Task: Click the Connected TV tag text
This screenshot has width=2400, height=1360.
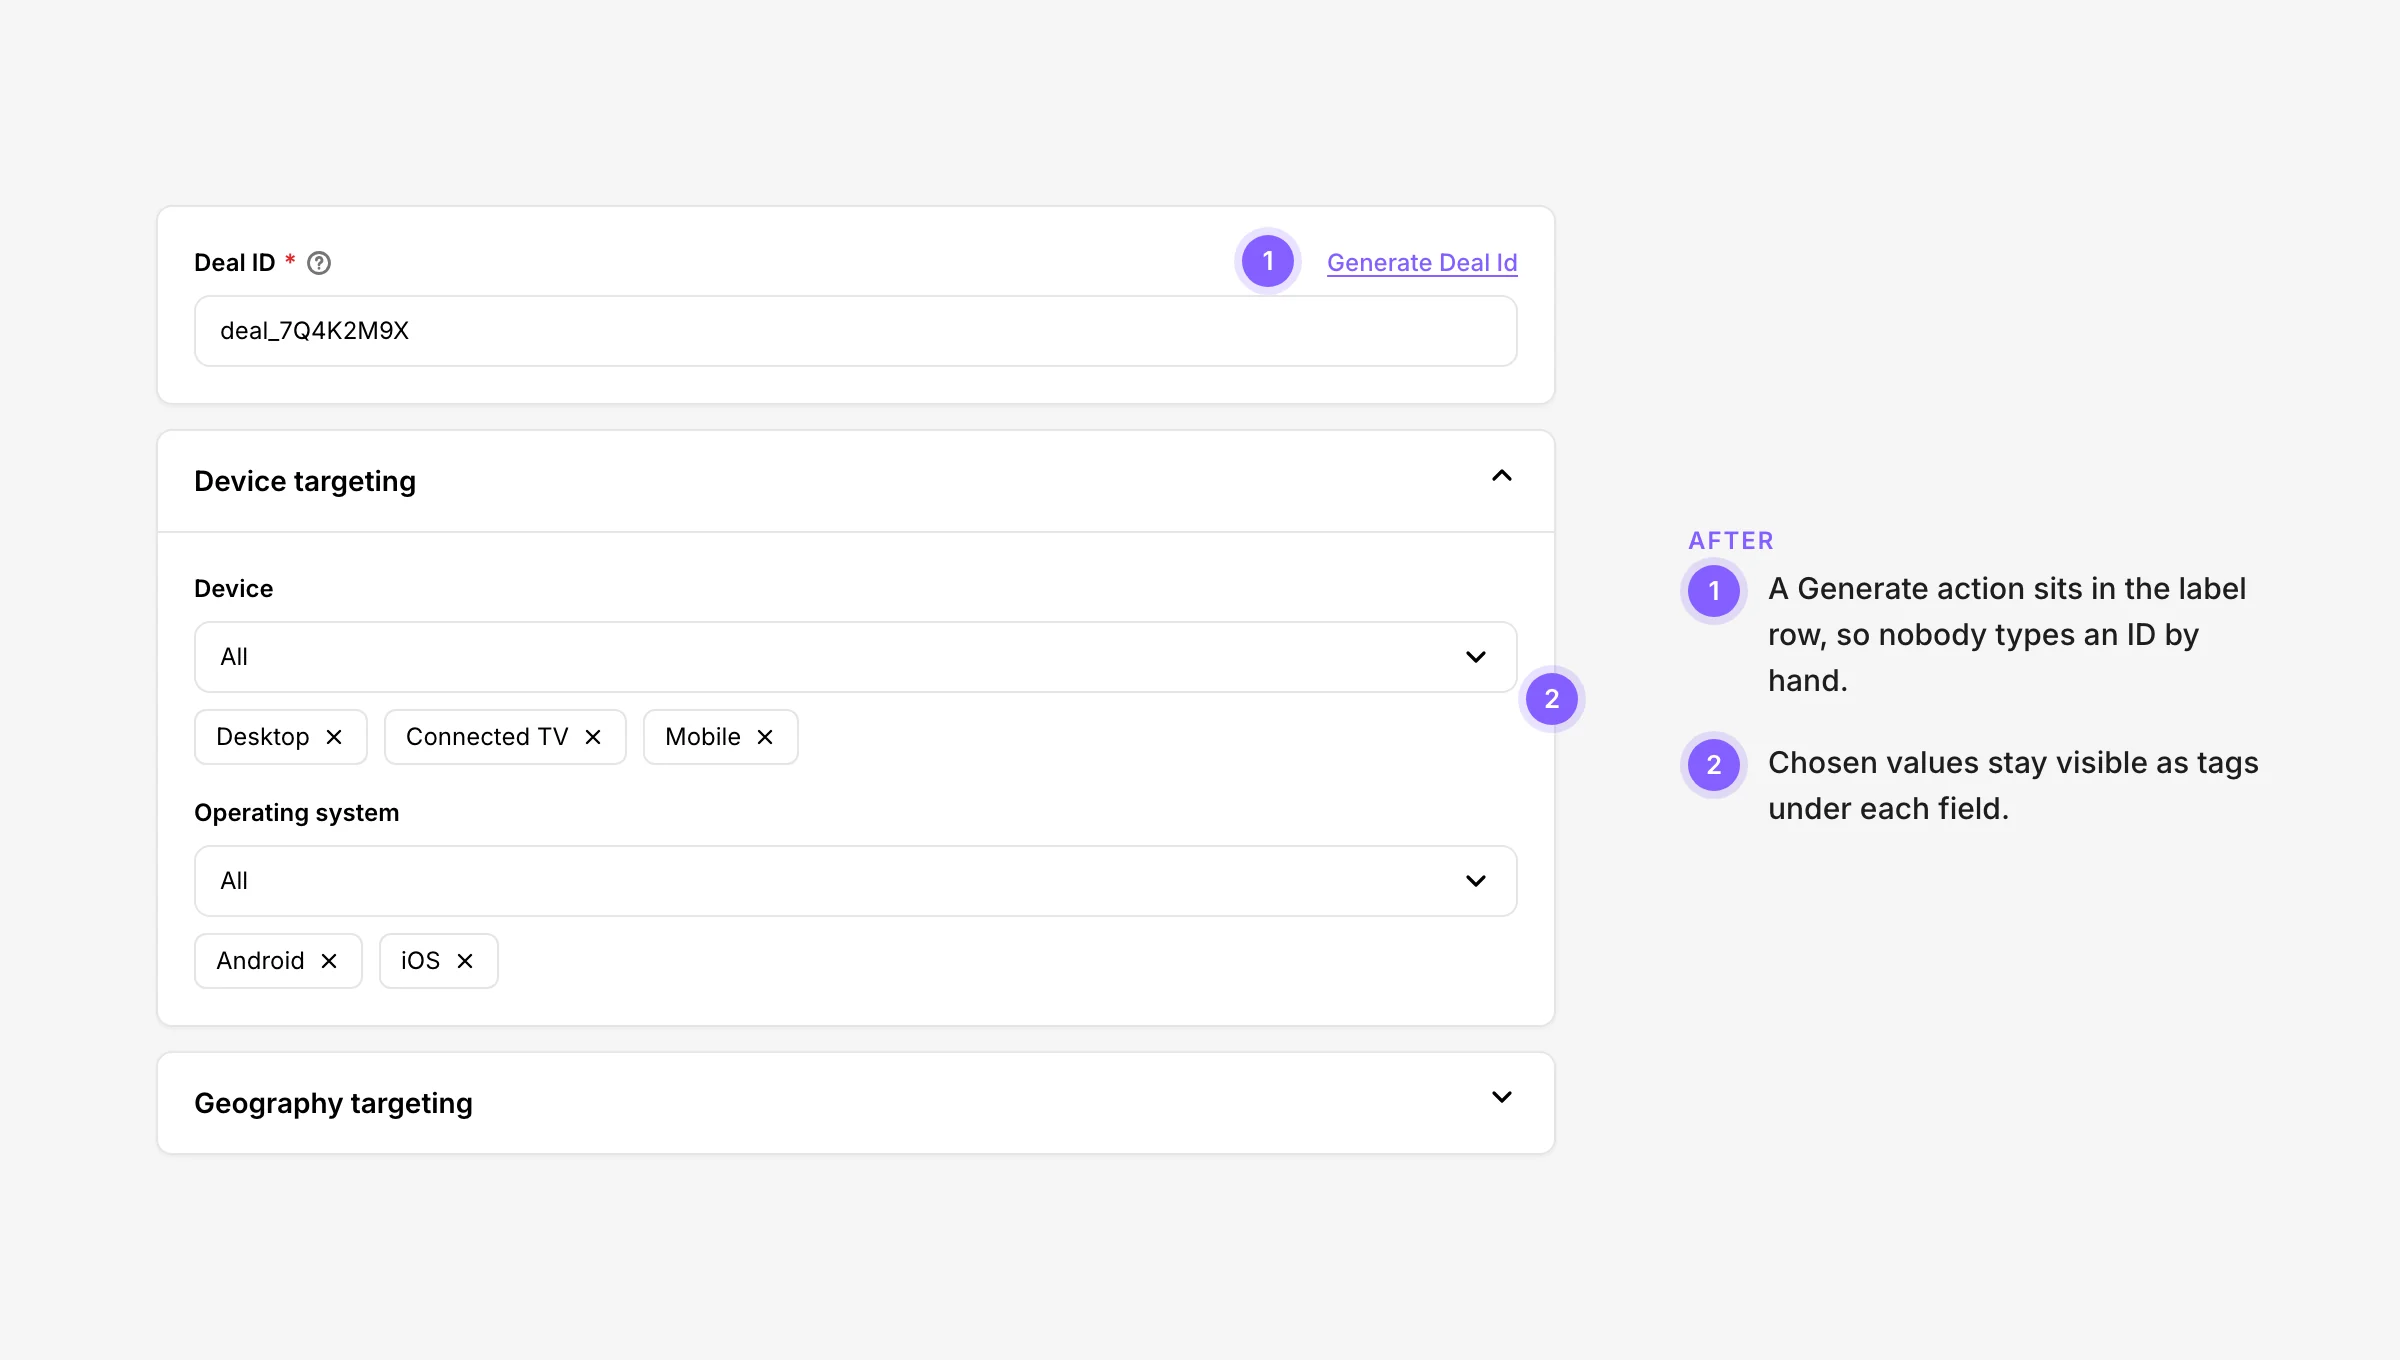Action: 487,737
